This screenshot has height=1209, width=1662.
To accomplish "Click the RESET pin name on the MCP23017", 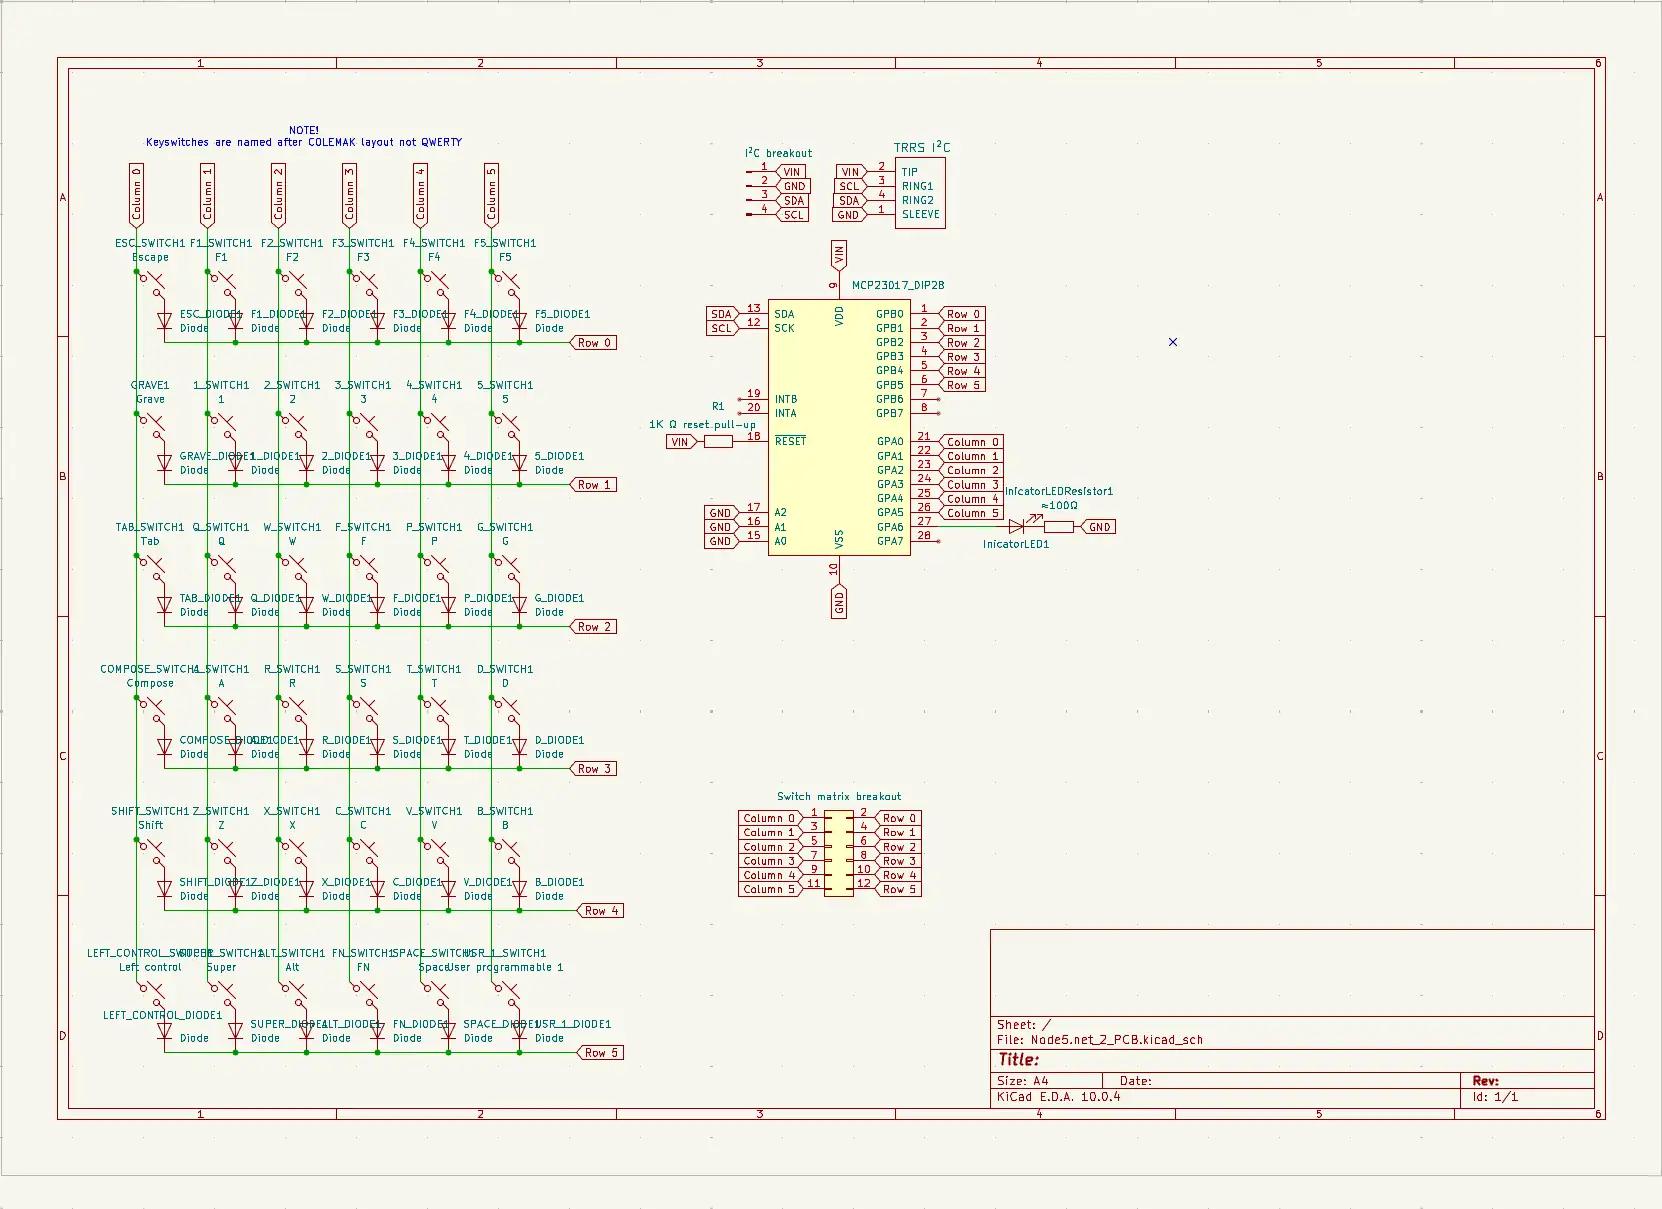I will pos(790,441).
